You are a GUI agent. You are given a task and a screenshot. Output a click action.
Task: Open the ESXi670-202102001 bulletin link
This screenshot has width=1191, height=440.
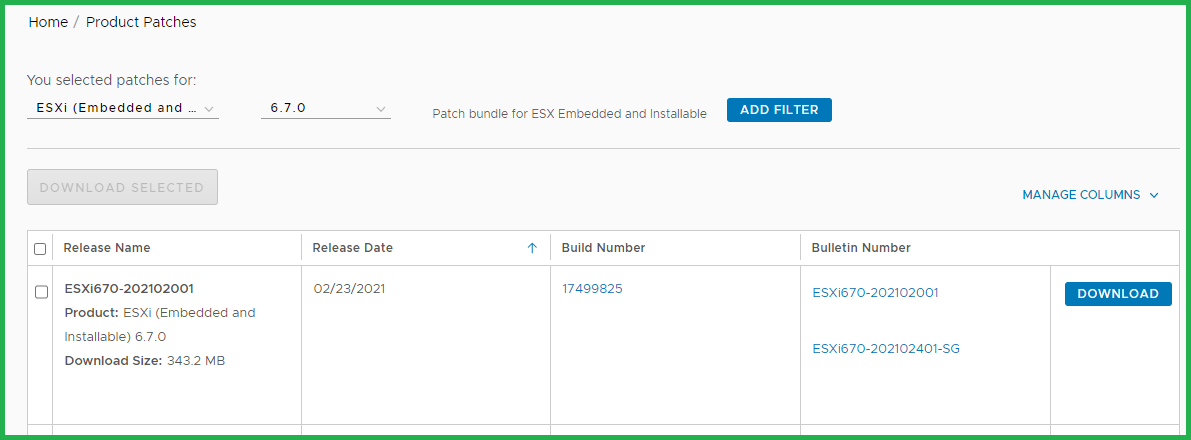pyautogui.click(x=875, y=293)
